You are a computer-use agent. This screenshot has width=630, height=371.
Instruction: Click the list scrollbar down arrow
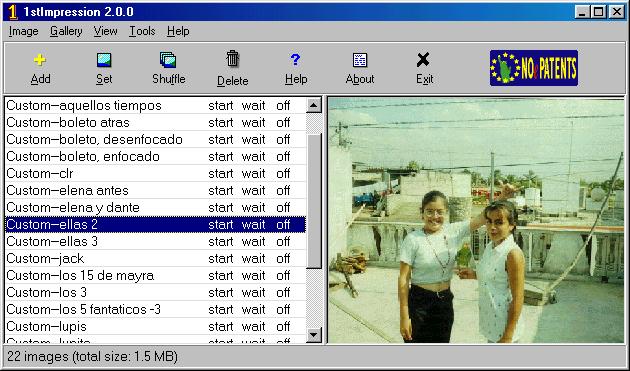314,334
